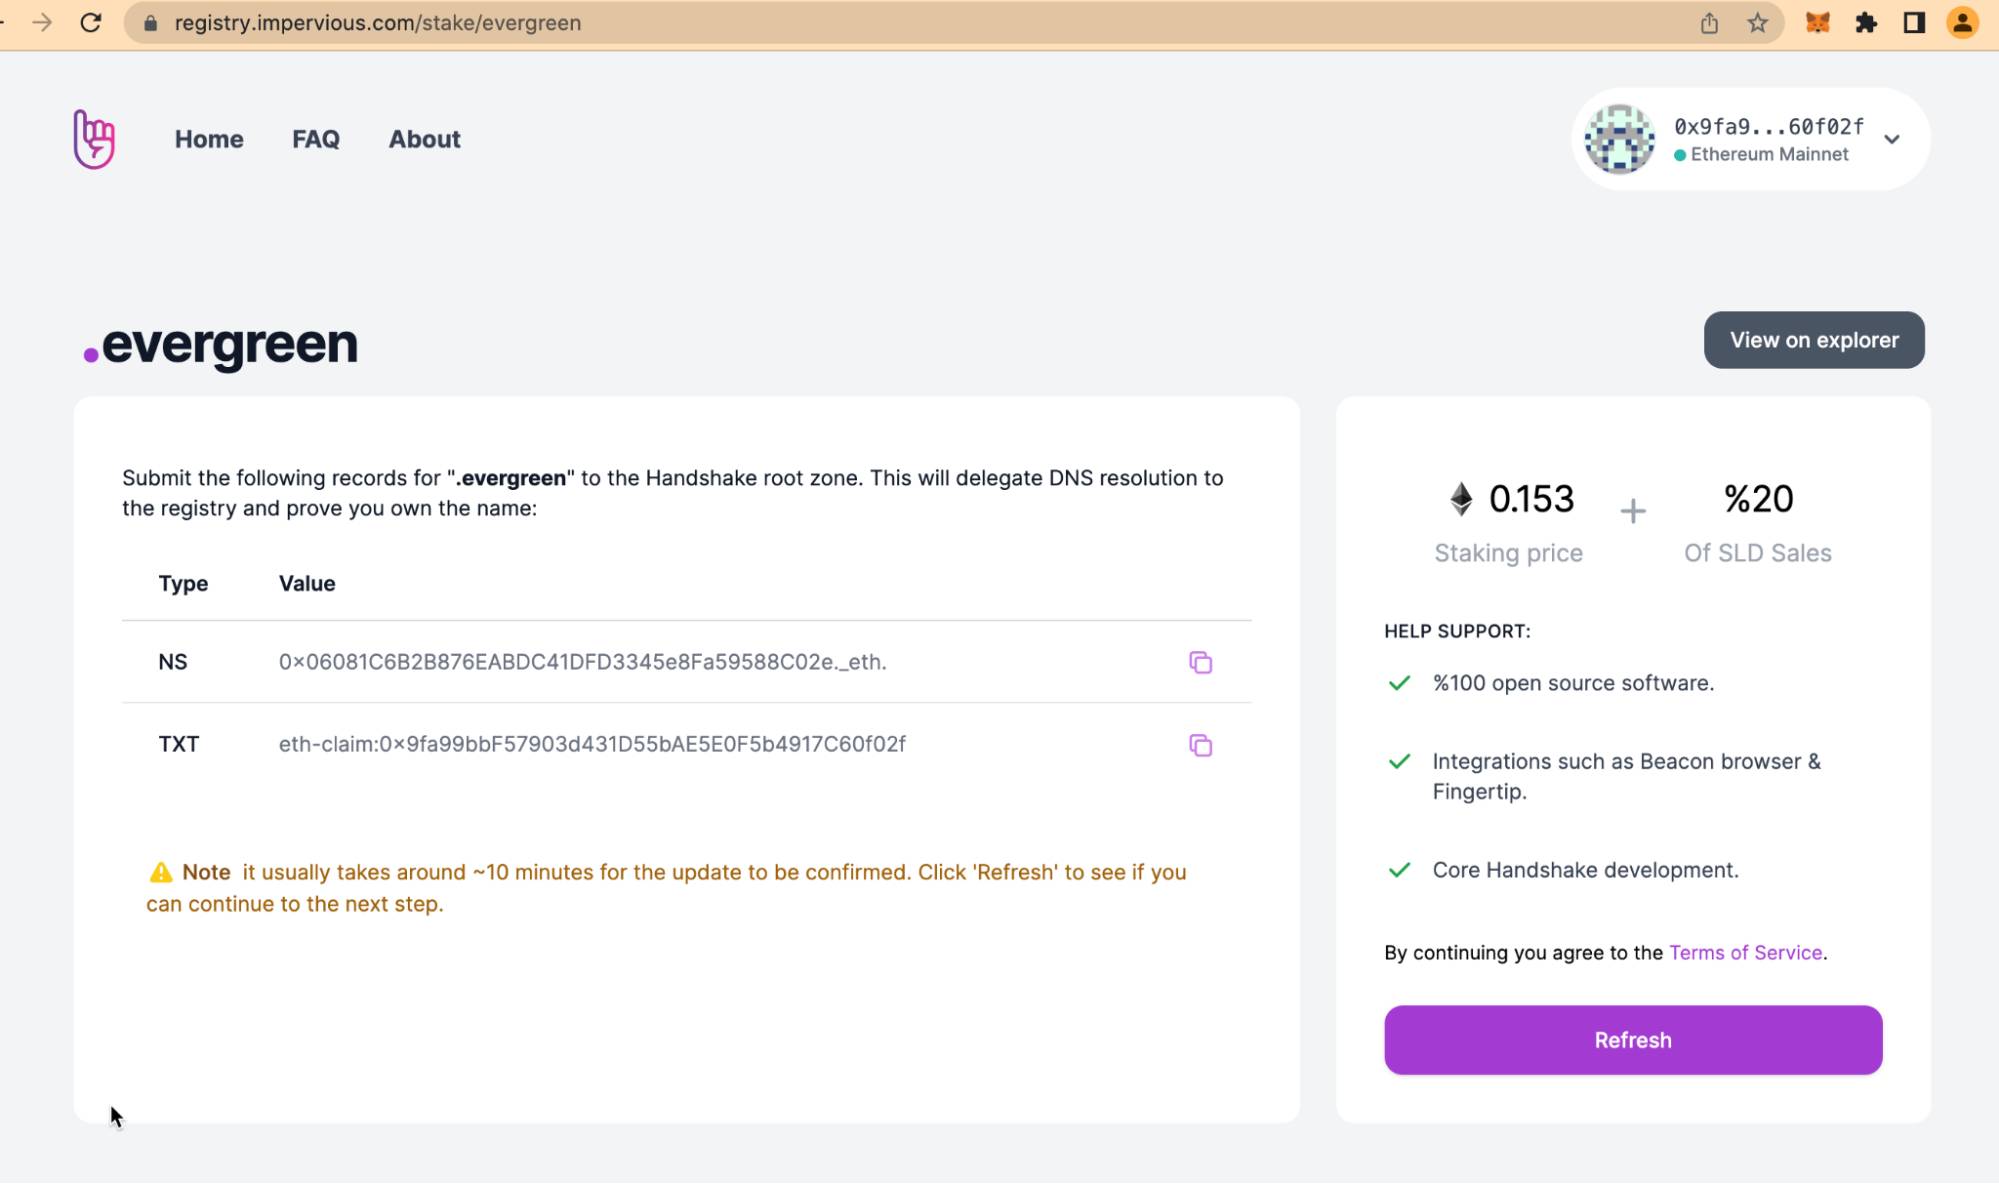1999x1184 pixels.
Task: Go to the Home menu
Action: tap(209, 139)
